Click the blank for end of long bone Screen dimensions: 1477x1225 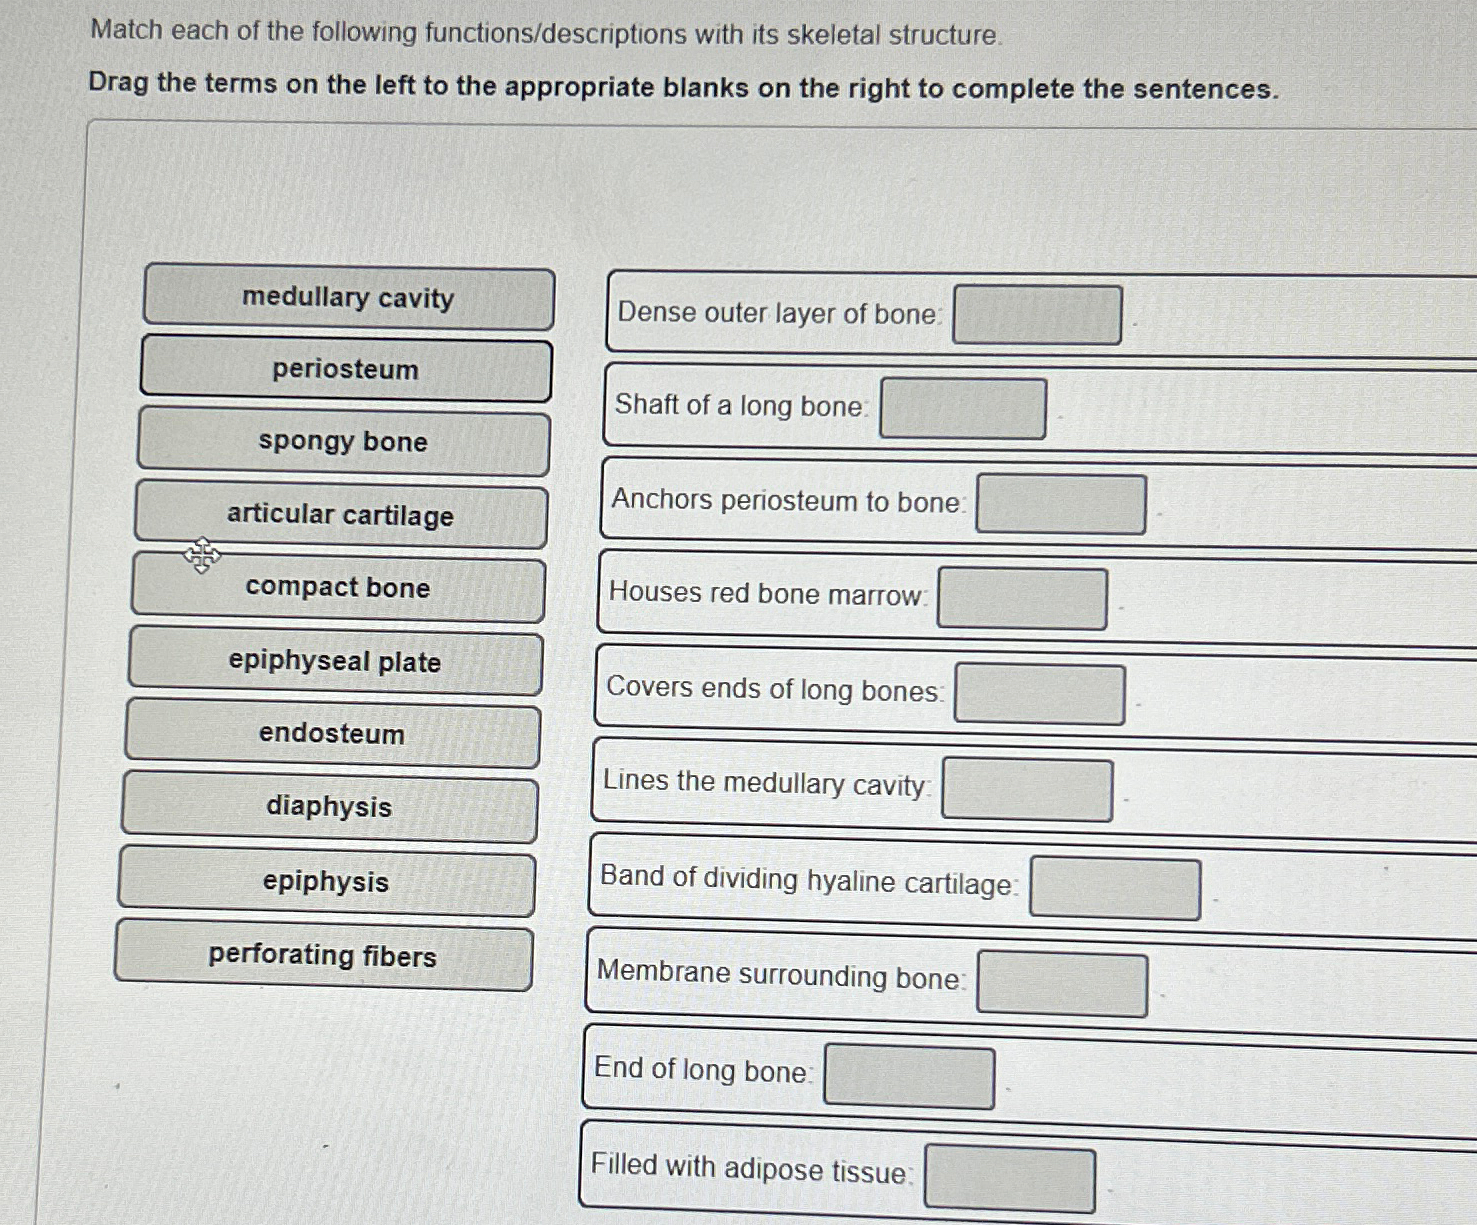pyautogui.click(x=908, y=1076)
